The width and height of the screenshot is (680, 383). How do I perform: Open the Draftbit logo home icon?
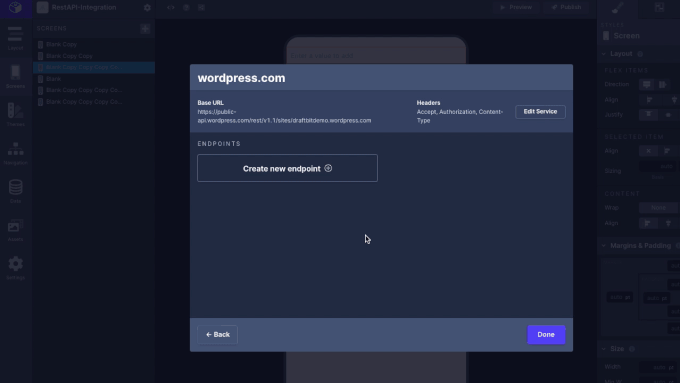(x=16, y=8)
